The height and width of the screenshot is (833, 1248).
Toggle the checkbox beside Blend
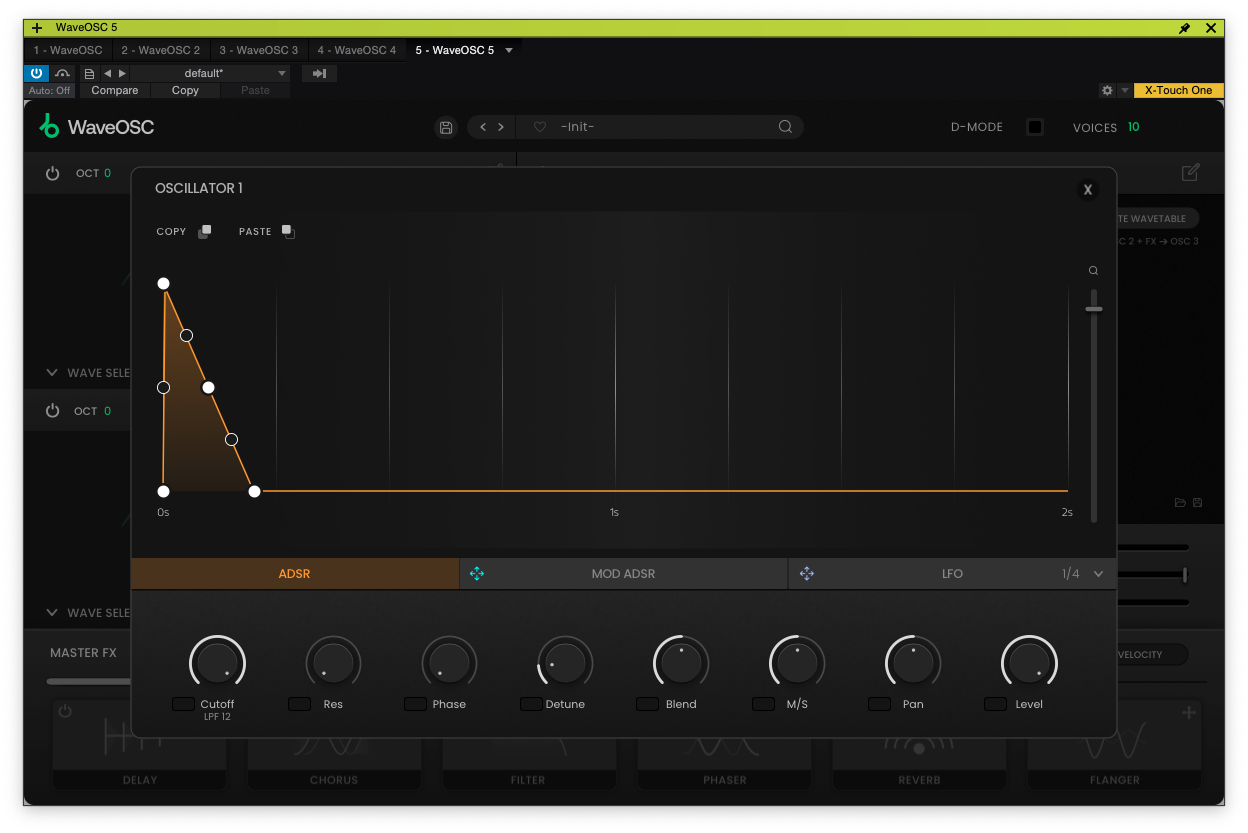pos(647,704)
